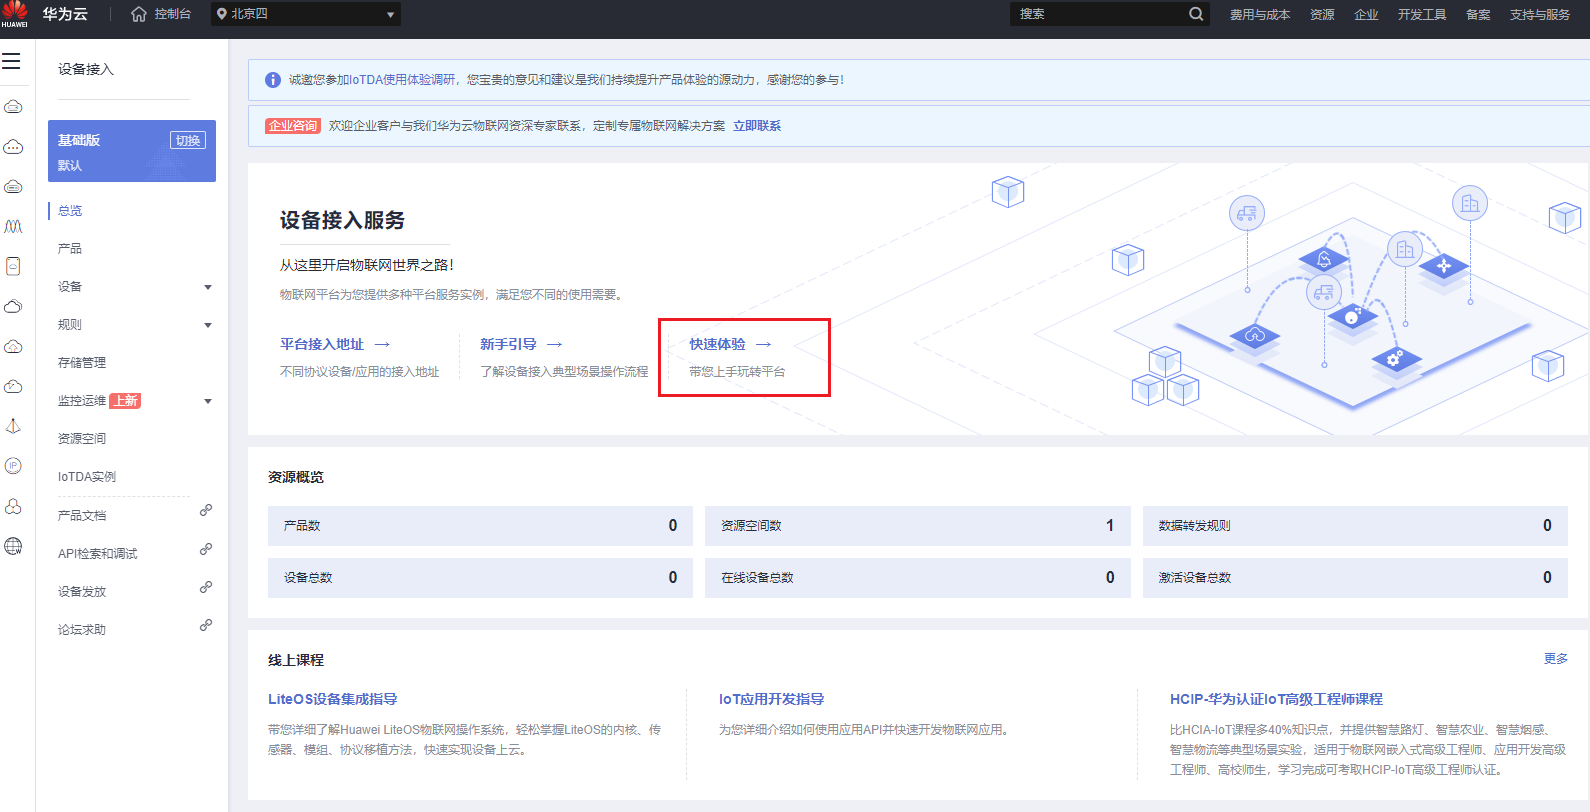Open the 新手引导 link
The image size is (1590, 812).
(x=520, y=344)
